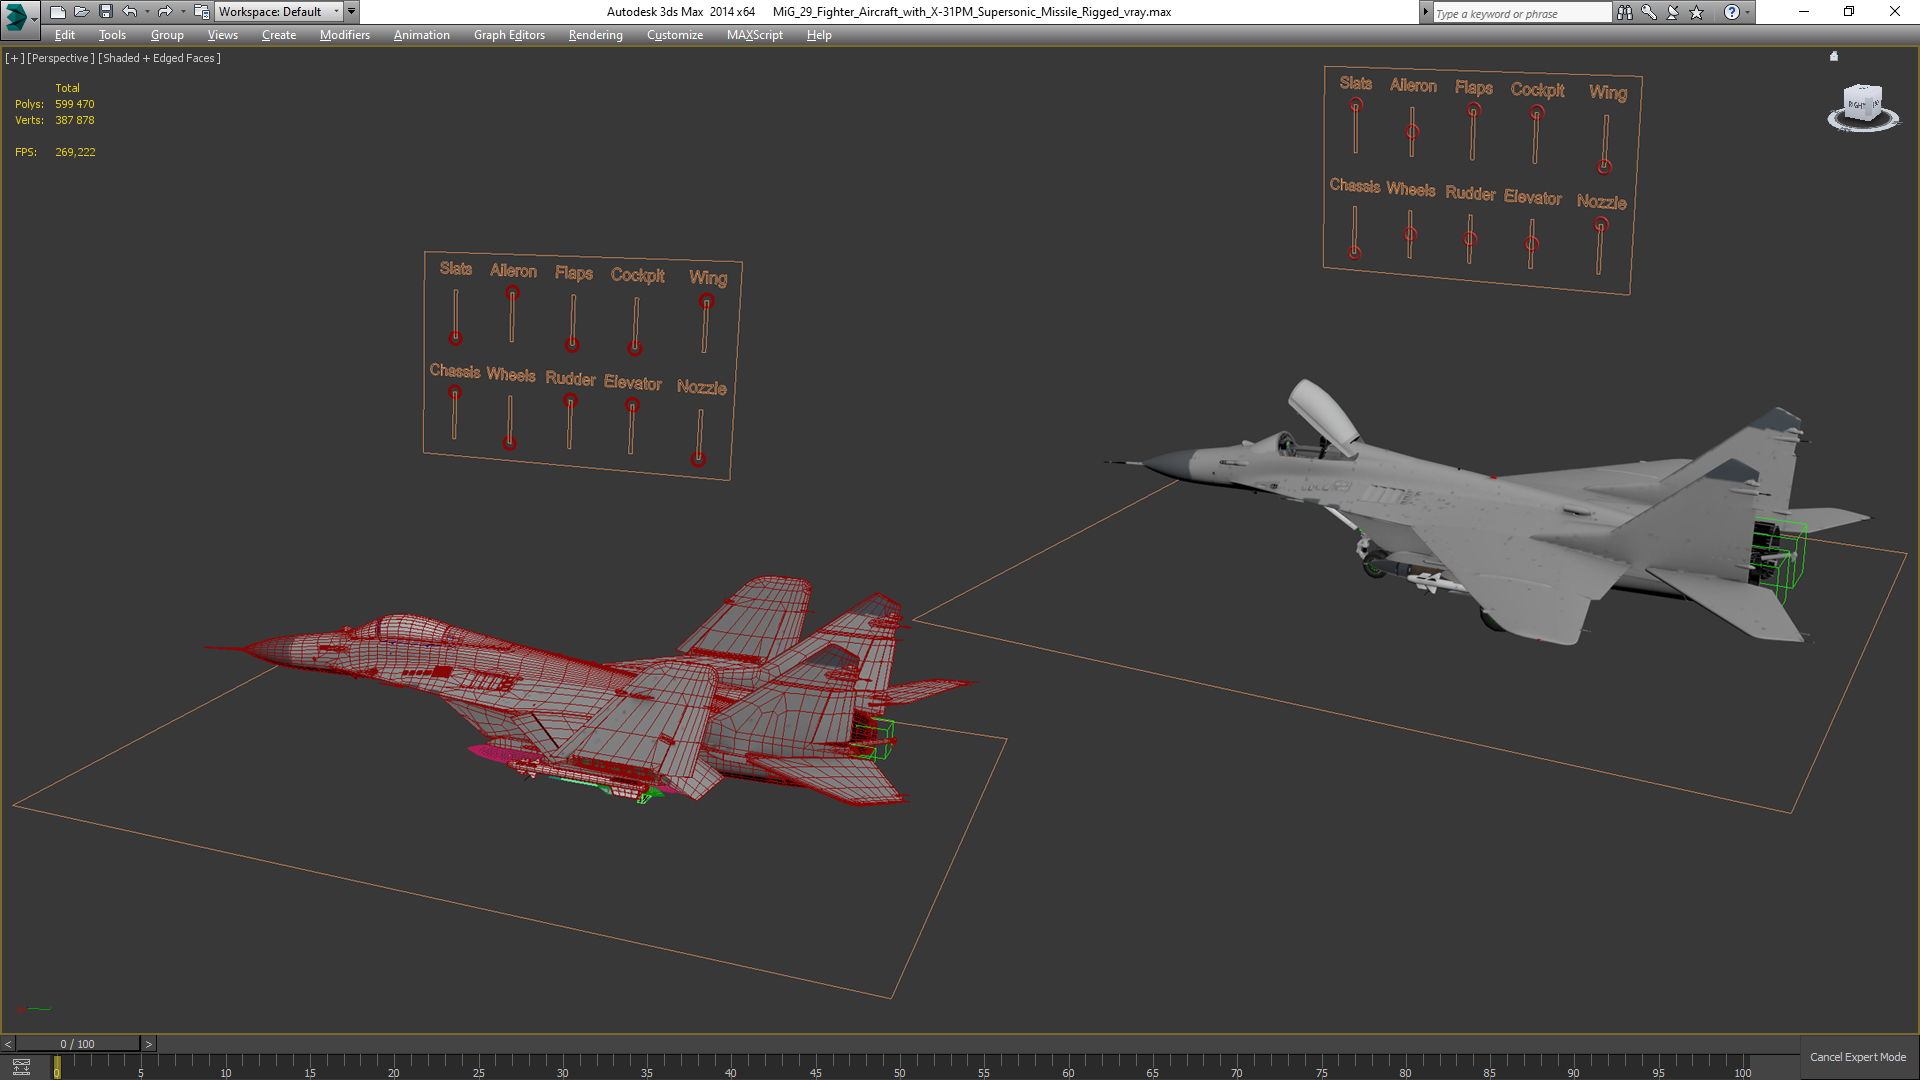The image size is (1920, 1080).
Task: Open the Rendering menu
Action: pos(595,35)
